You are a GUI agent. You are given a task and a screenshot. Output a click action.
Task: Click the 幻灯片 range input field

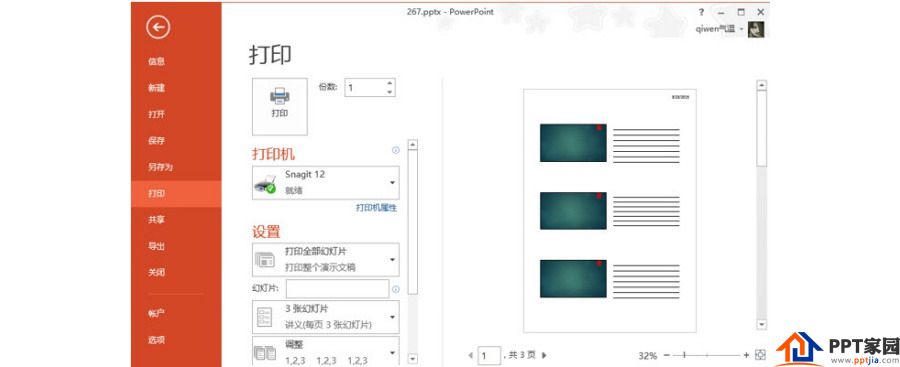click(337, 289)
